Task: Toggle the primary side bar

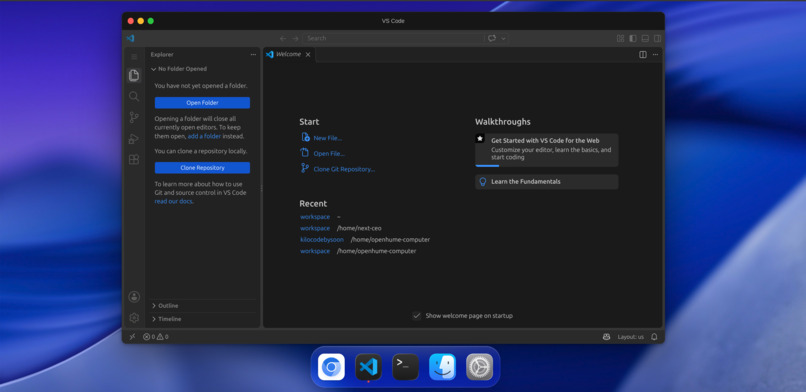Action: tap(633, 39)
